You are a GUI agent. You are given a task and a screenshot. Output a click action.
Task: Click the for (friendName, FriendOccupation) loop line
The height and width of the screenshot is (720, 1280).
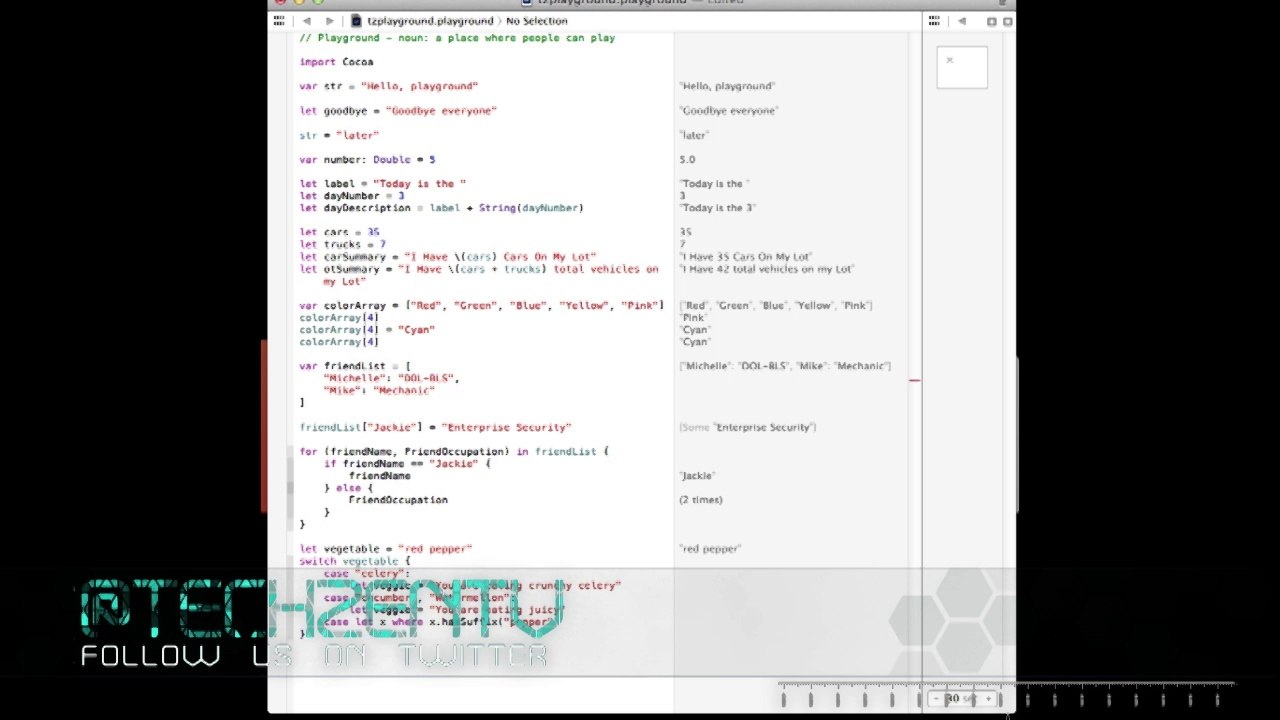coord(454,452)
